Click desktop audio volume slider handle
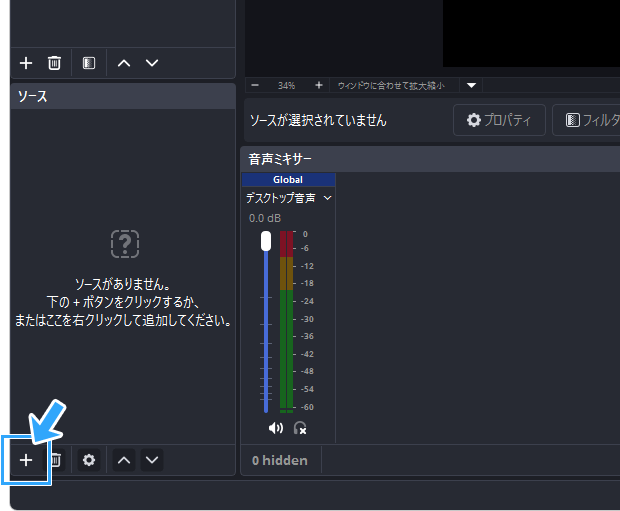 point(266,241)
